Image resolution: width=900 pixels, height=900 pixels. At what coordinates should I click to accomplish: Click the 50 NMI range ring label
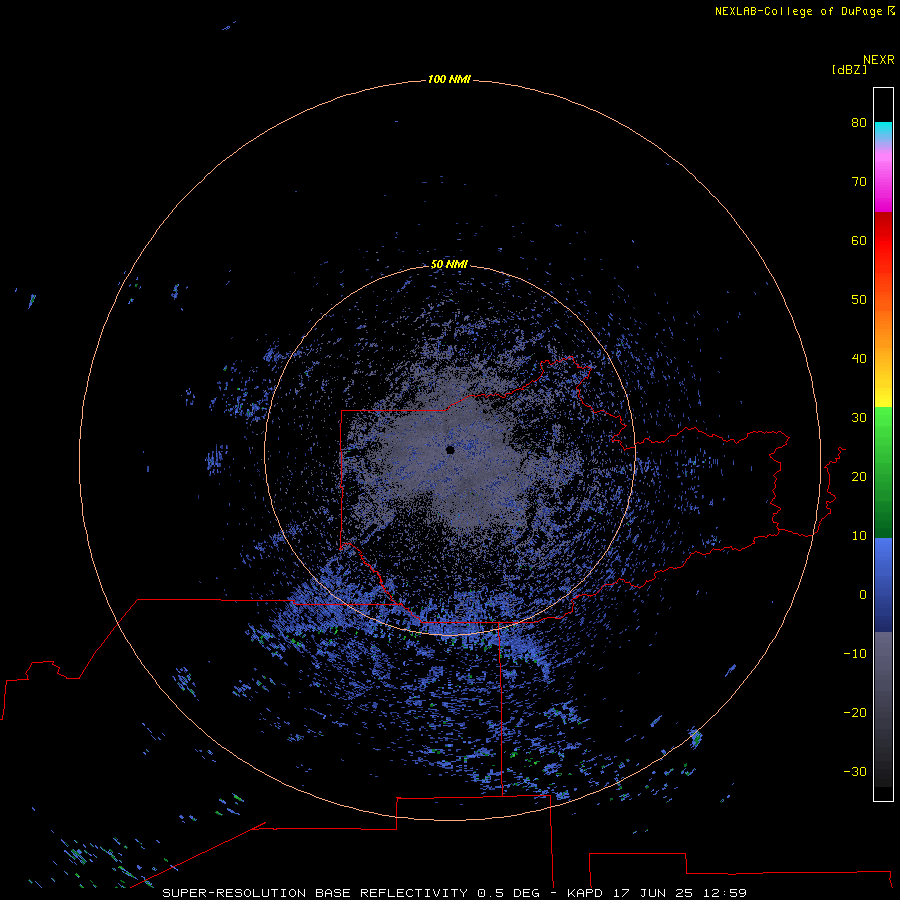pos(449,265)
